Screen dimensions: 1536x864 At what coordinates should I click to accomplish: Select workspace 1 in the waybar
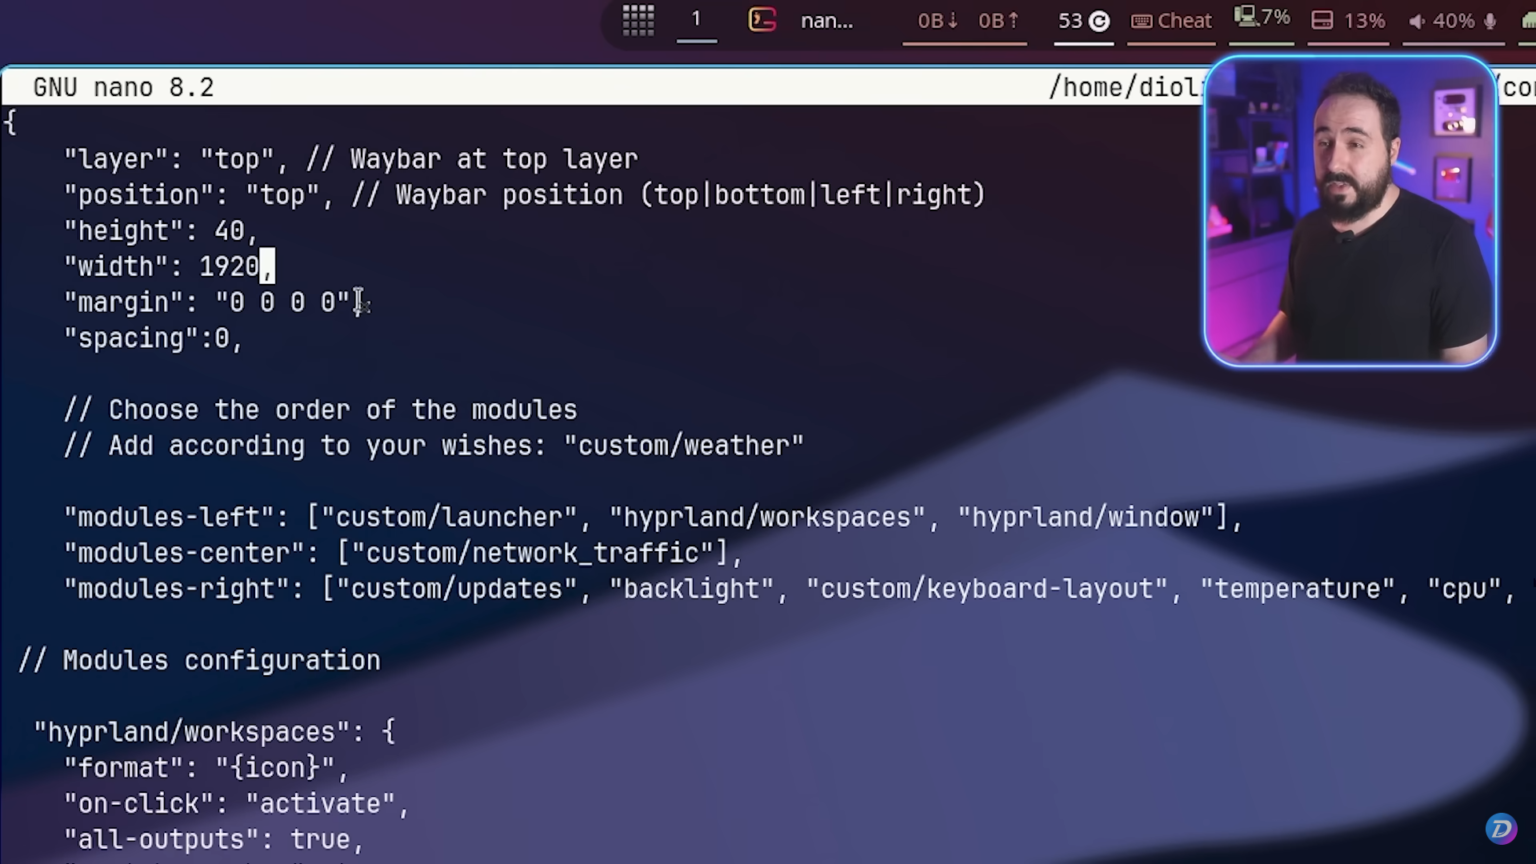[x=696, y=18]
